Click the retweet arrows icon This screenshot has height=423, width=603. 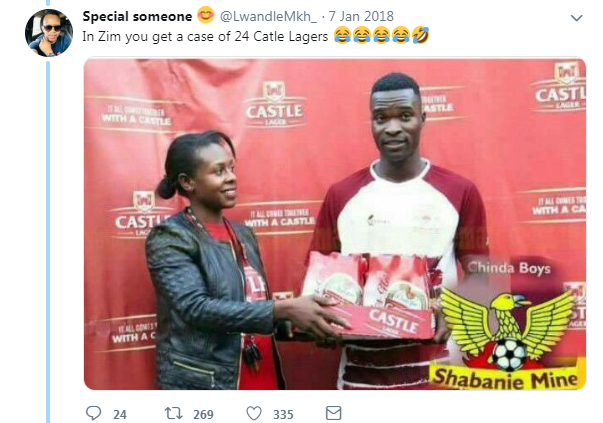[173, 413]
